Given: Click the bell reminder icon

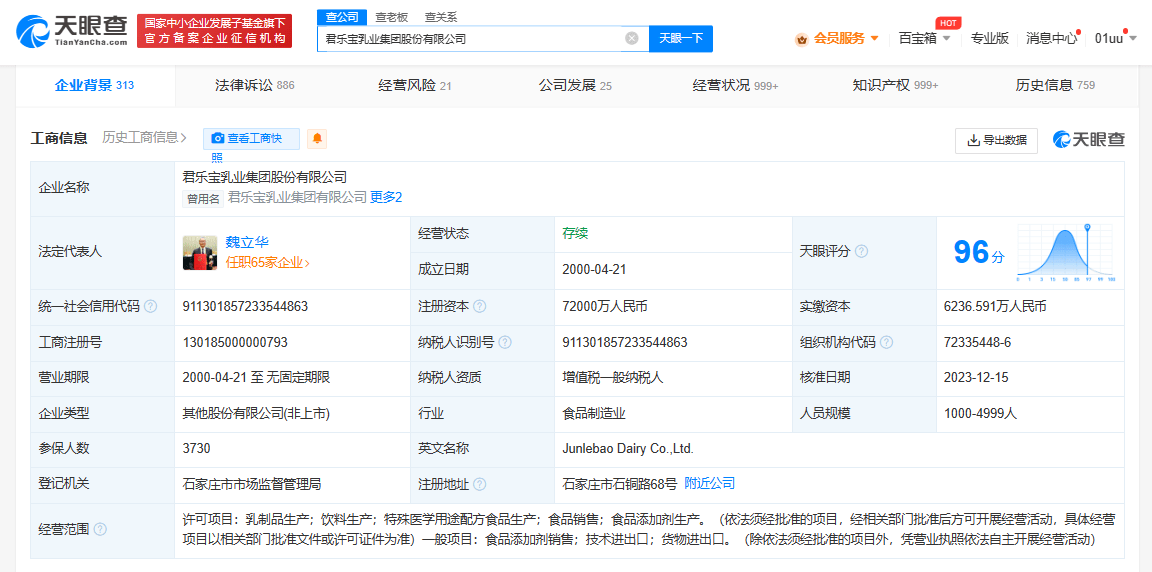Looking at the screenshot, I should tap(317, 138).
